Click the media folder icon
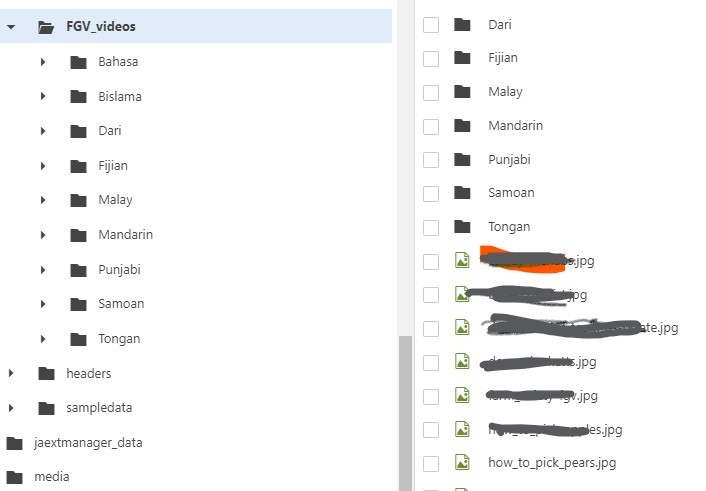This screenshot has width=706, height=491. 14,477
